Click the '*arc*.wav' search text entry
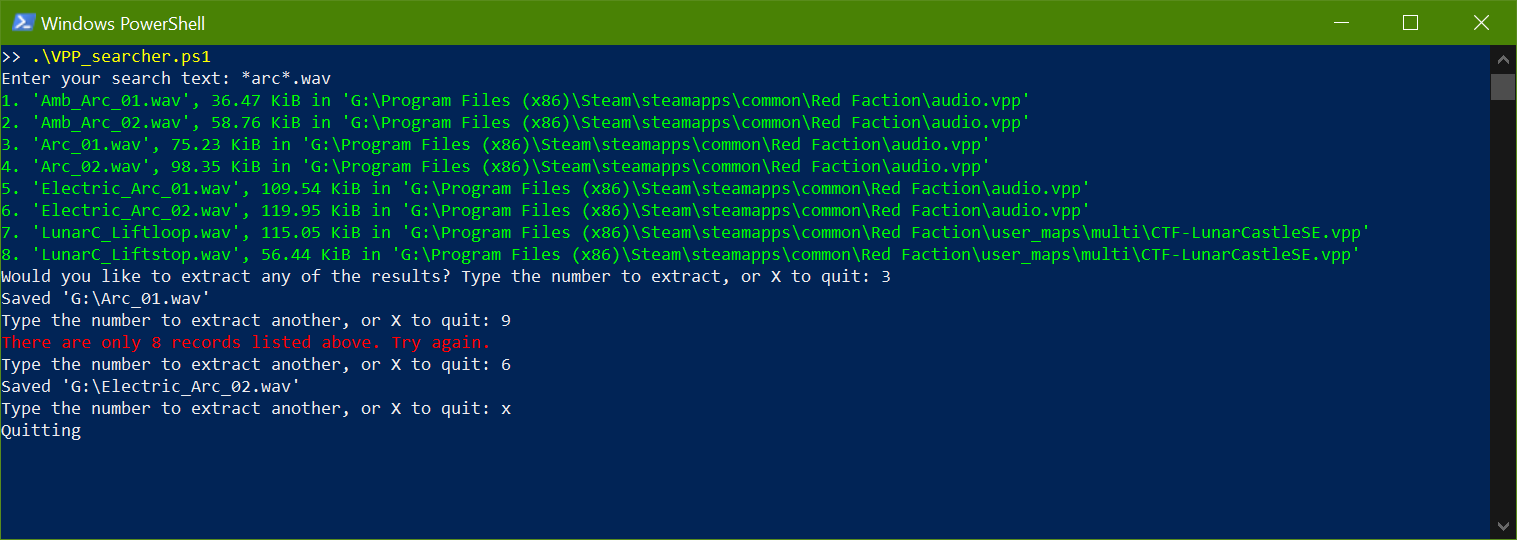The height and width of the screenshot is (540, 1517). pos(286,78)
